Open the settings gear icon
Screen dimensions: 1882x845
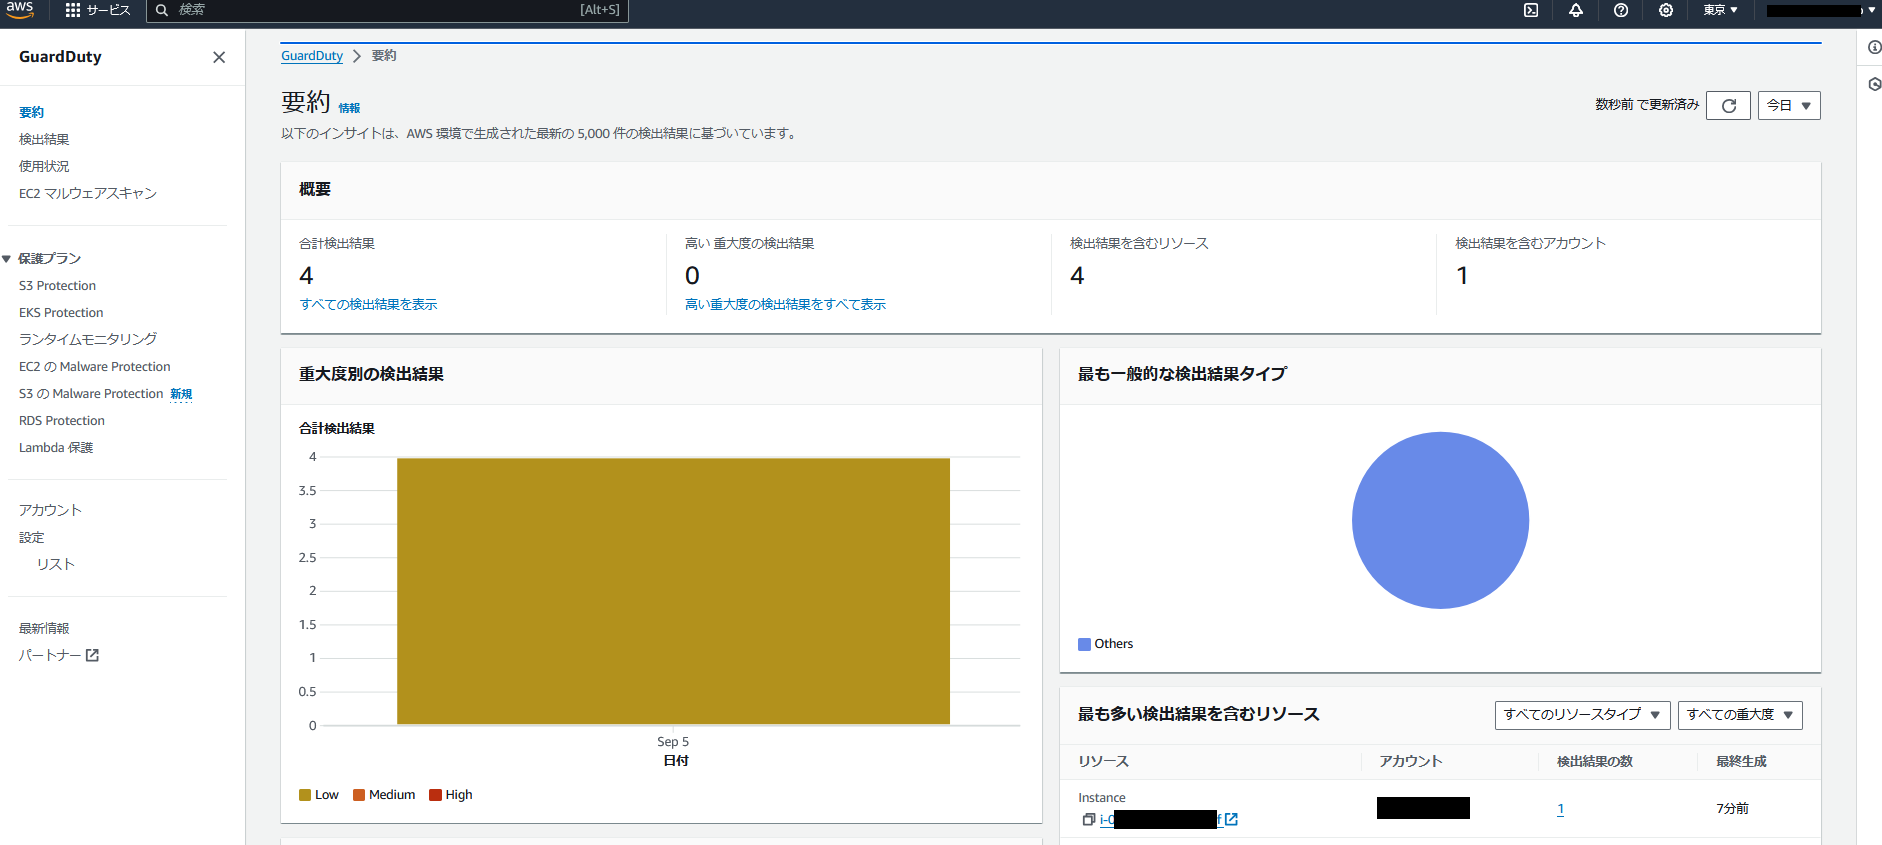1666,10
